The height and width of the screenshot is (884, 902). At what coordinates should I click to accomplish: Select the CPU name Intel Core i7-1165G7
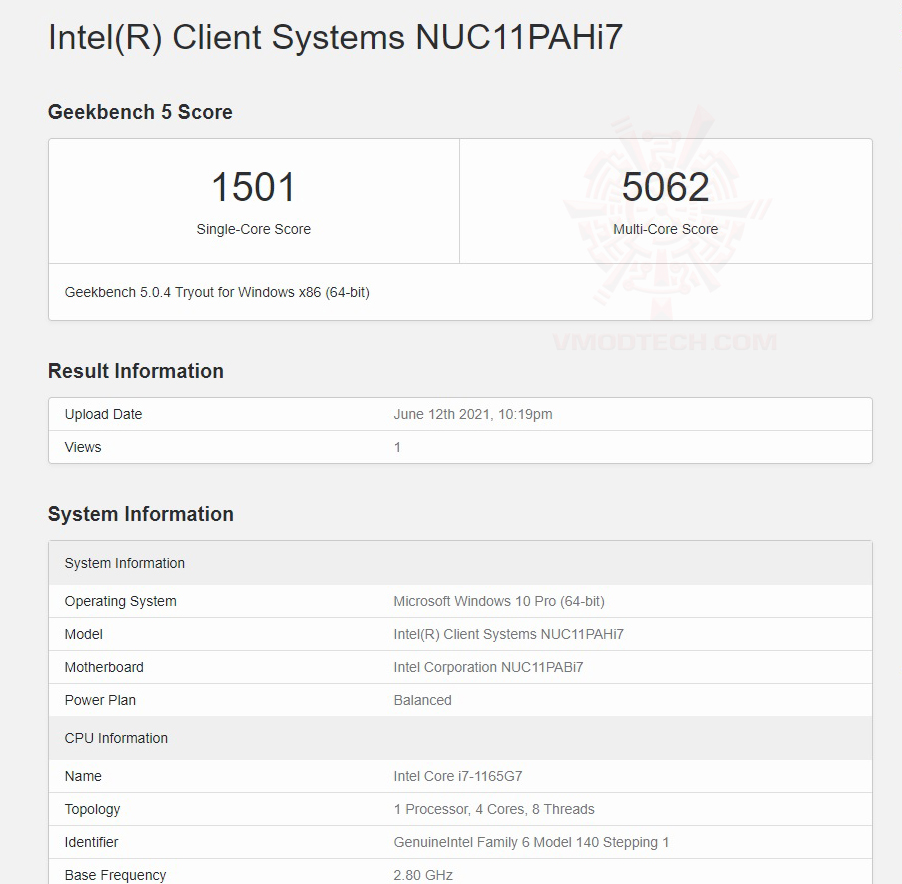tap(458, 776)
